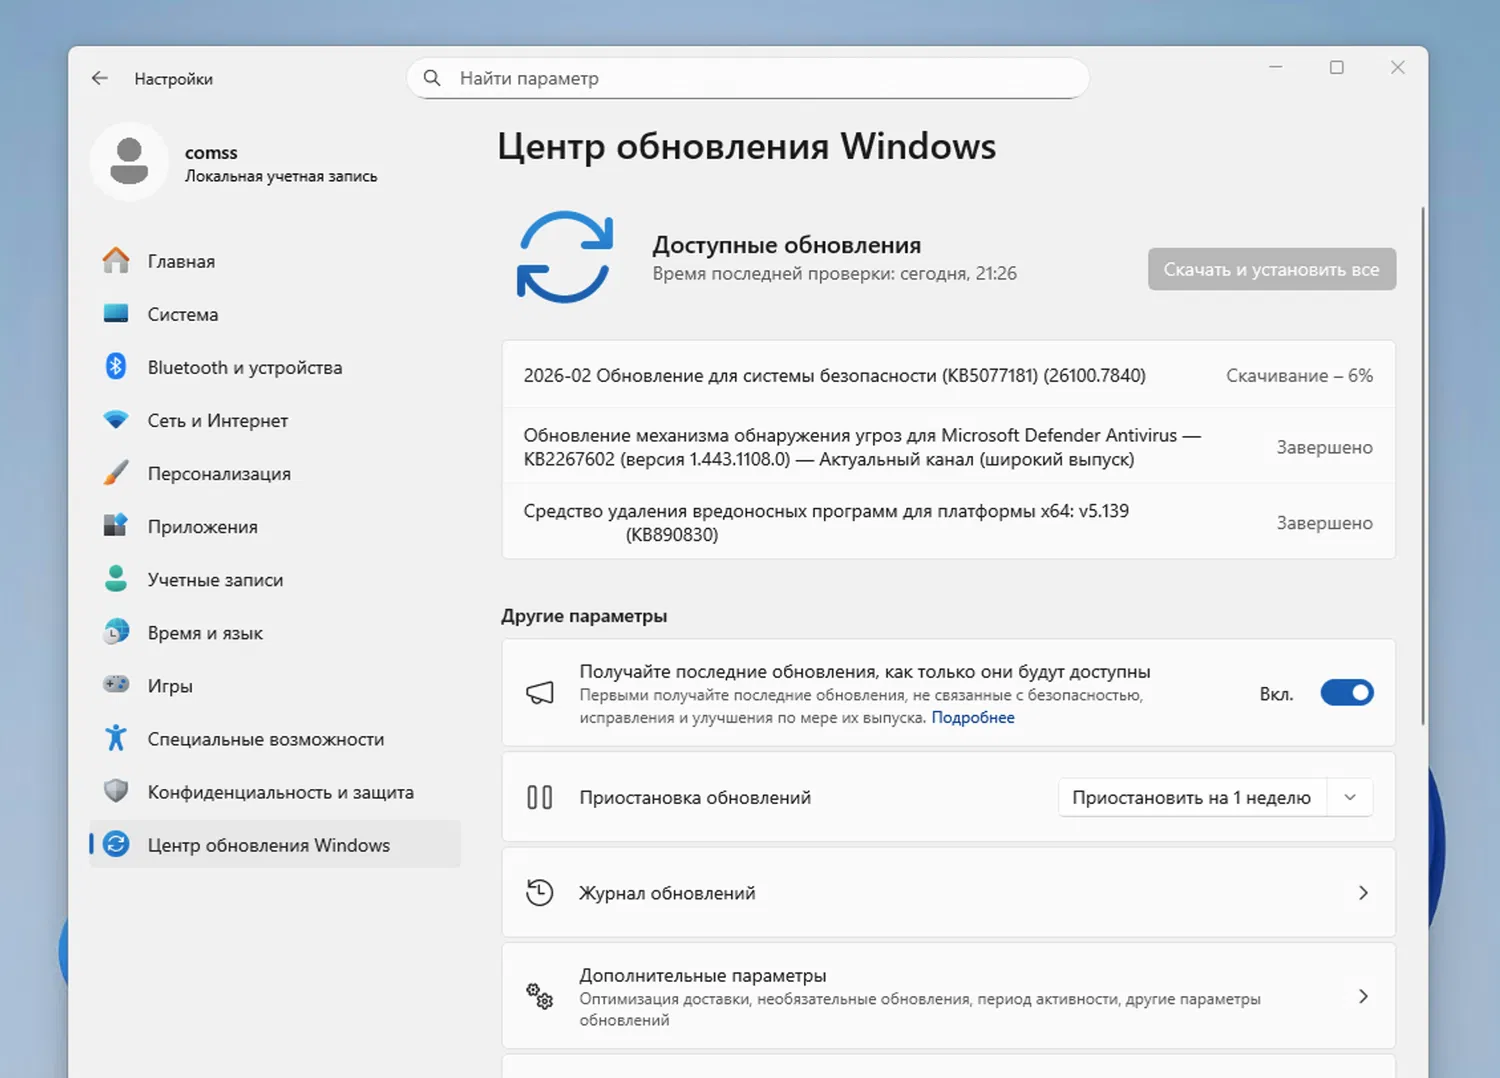
Task: Click the Приостановка обновлений label
Action: coord(695,798)
